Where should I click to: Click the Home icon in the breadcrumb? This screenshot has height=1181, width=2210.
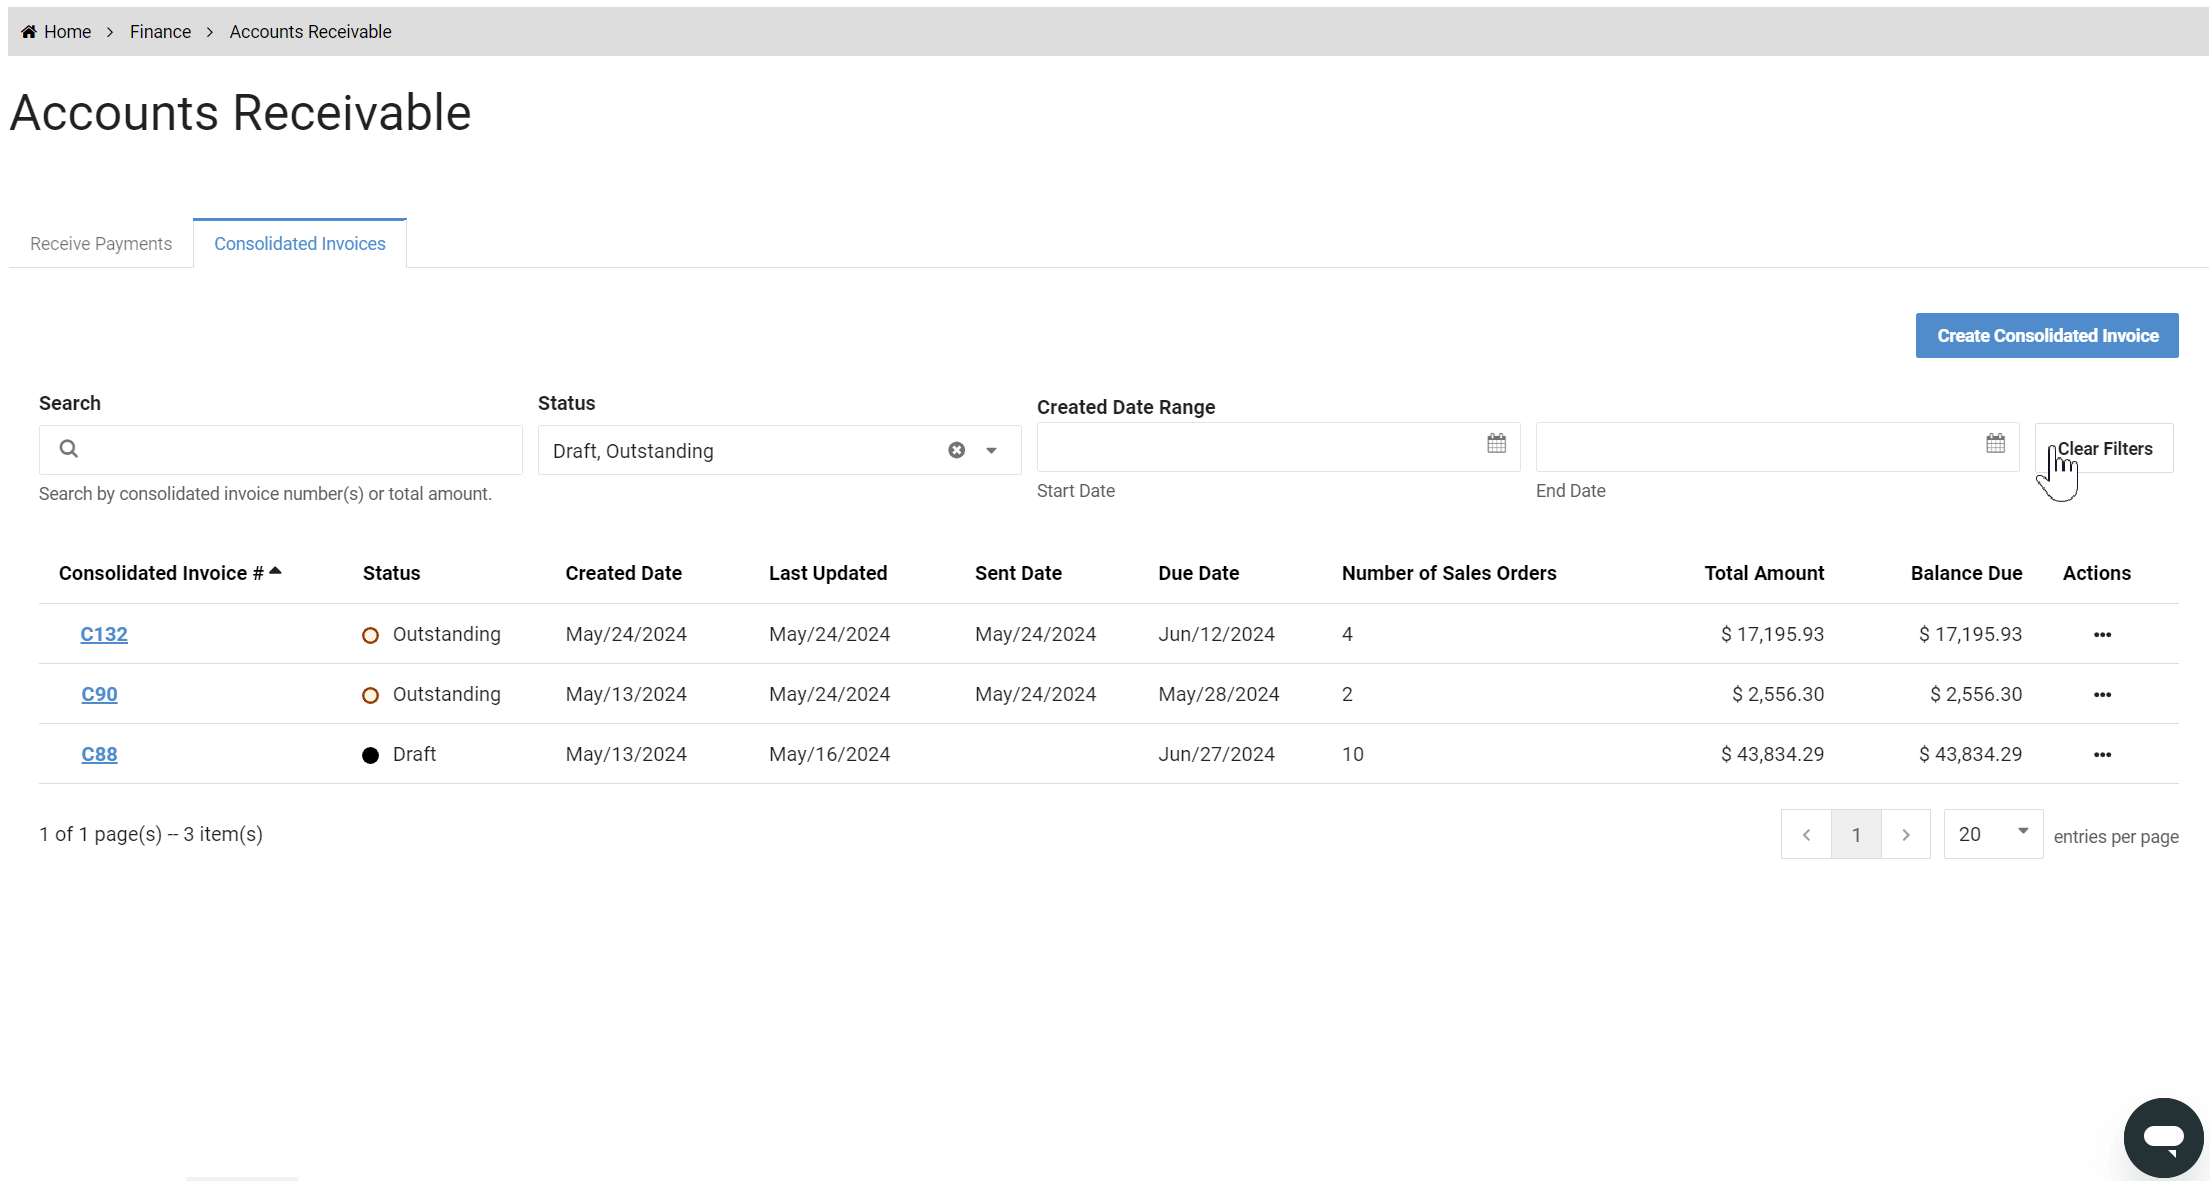[x=28, y=31]
